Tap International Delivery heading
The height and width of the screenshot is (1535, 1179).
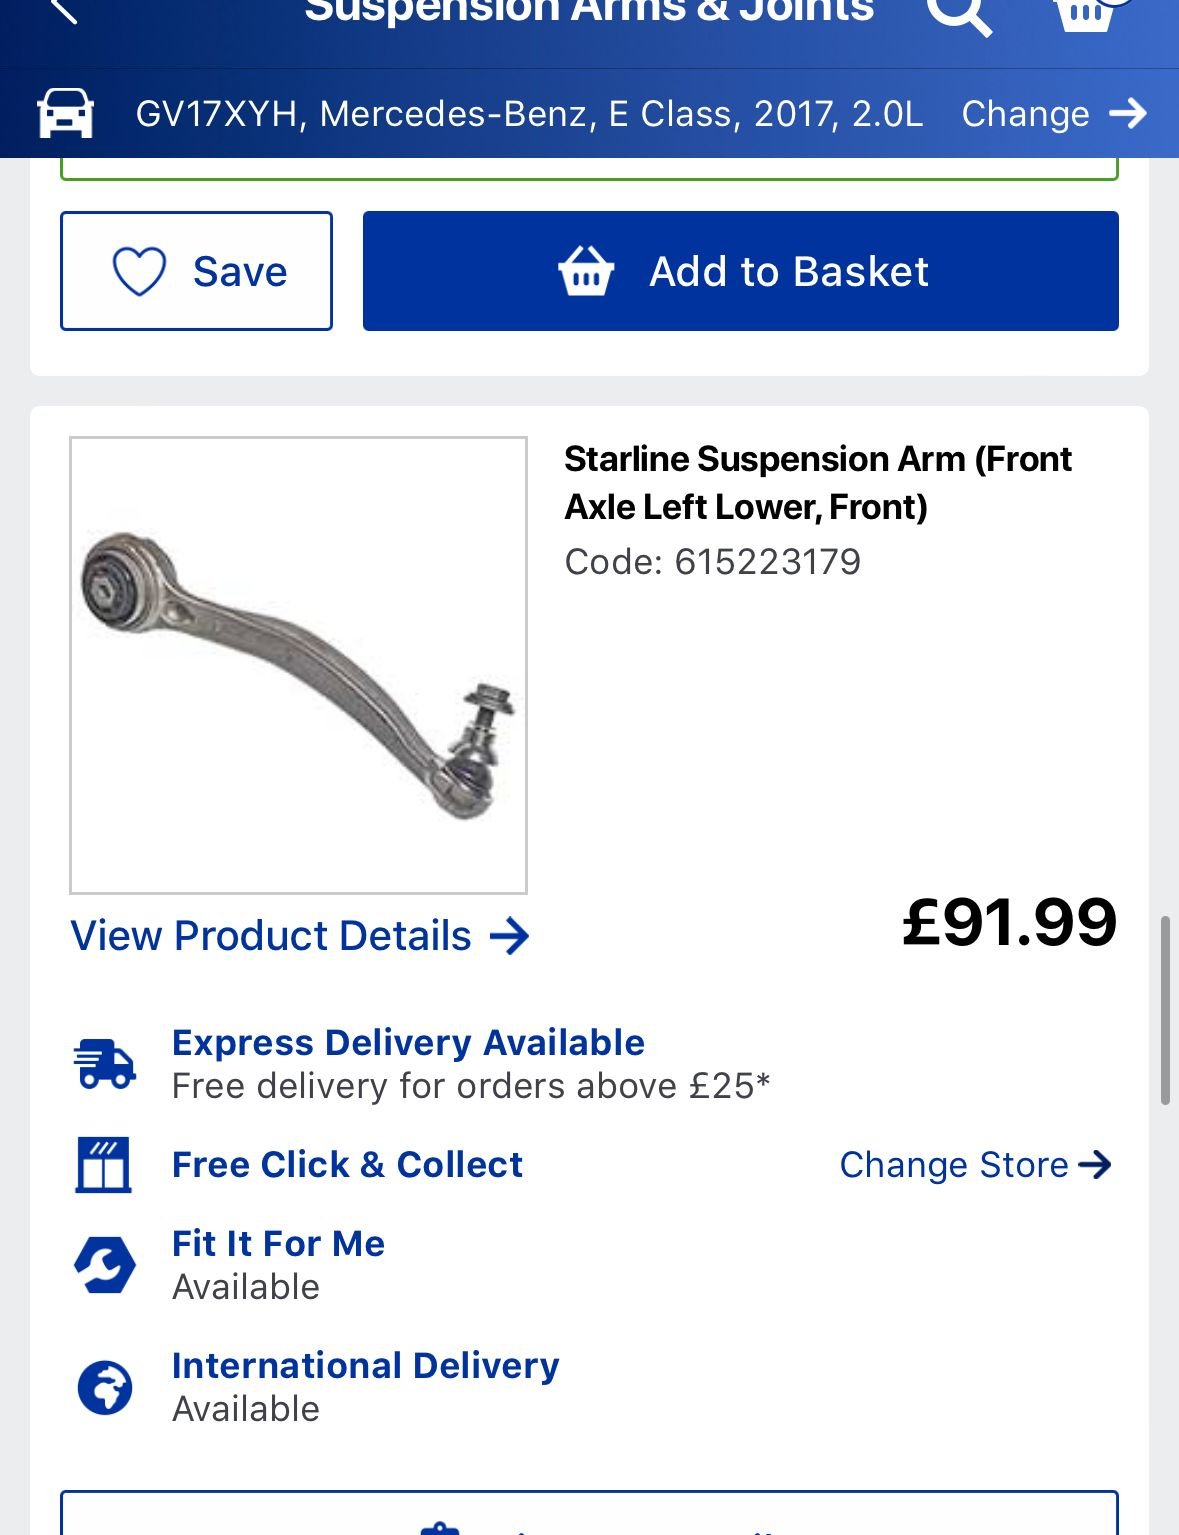(x=365, y=1366)
